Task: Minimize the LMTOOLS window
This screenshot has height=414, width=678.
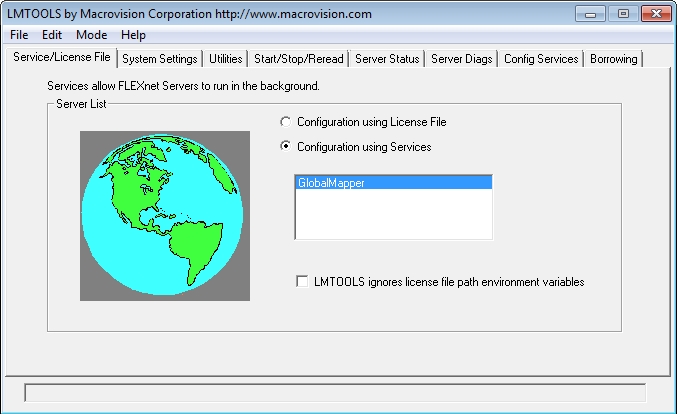Action: 594,13
